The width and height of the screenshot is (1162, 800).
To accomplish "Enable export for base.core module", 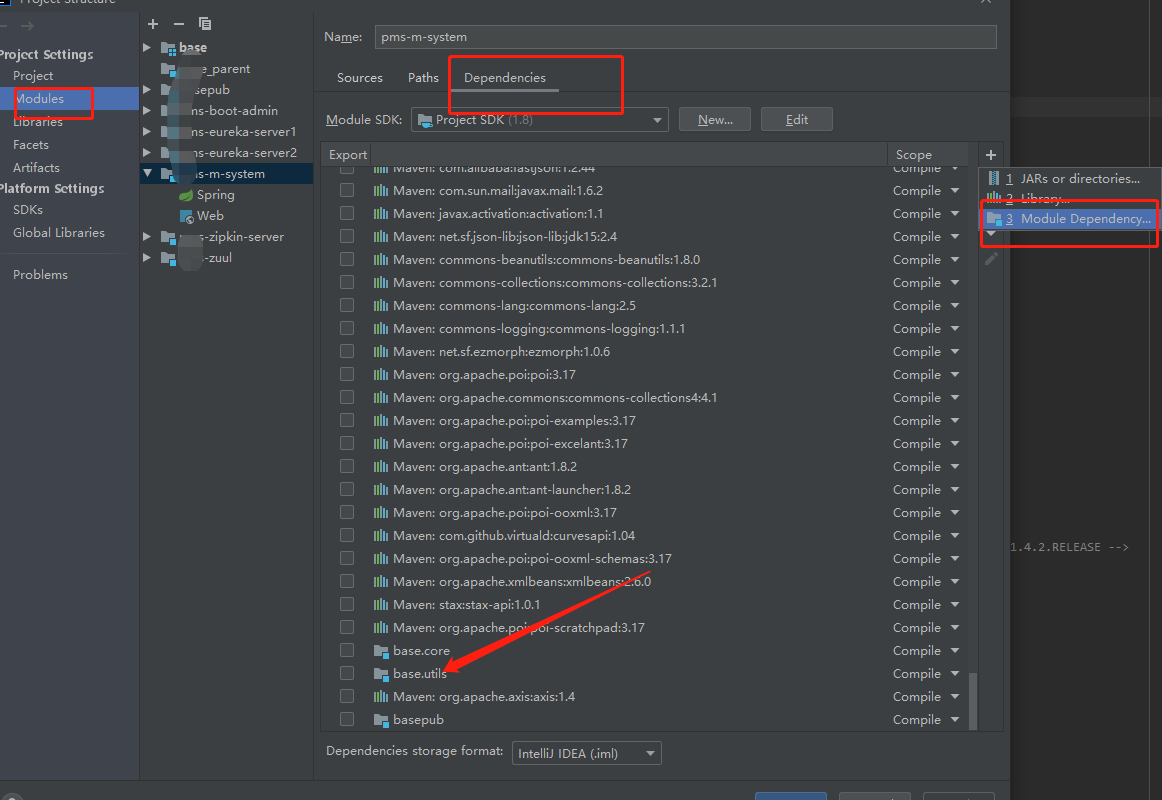I will coord(347,650).
